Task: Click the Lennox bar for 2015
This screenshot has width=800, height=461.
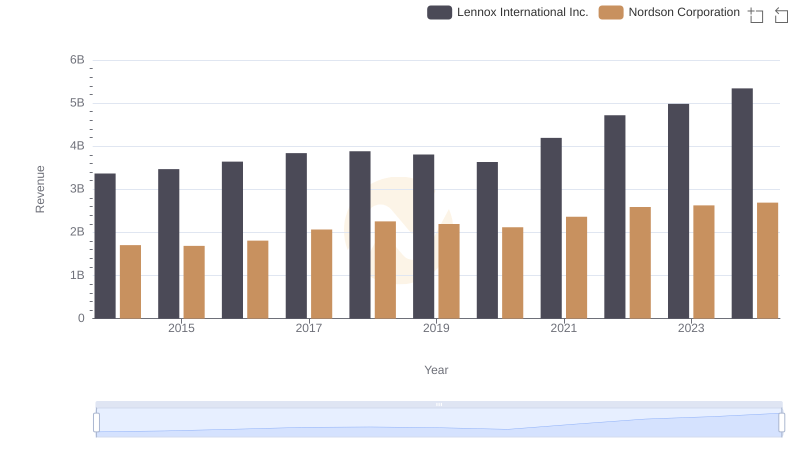Action: [x=168, y=244]
